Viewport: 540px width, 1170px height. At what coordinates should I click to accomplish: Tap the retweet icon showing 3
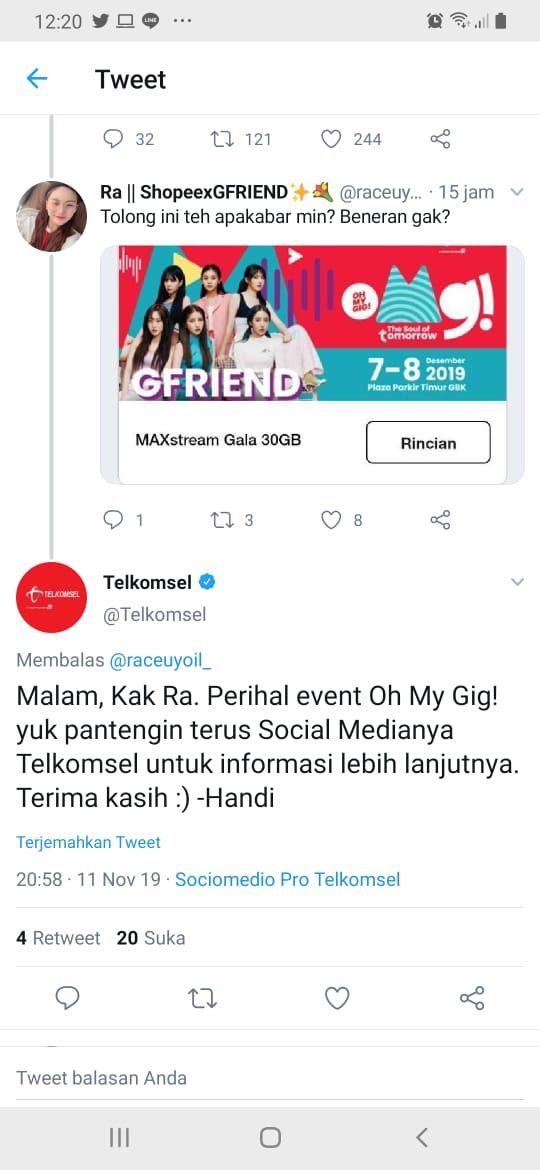[222, 519]
